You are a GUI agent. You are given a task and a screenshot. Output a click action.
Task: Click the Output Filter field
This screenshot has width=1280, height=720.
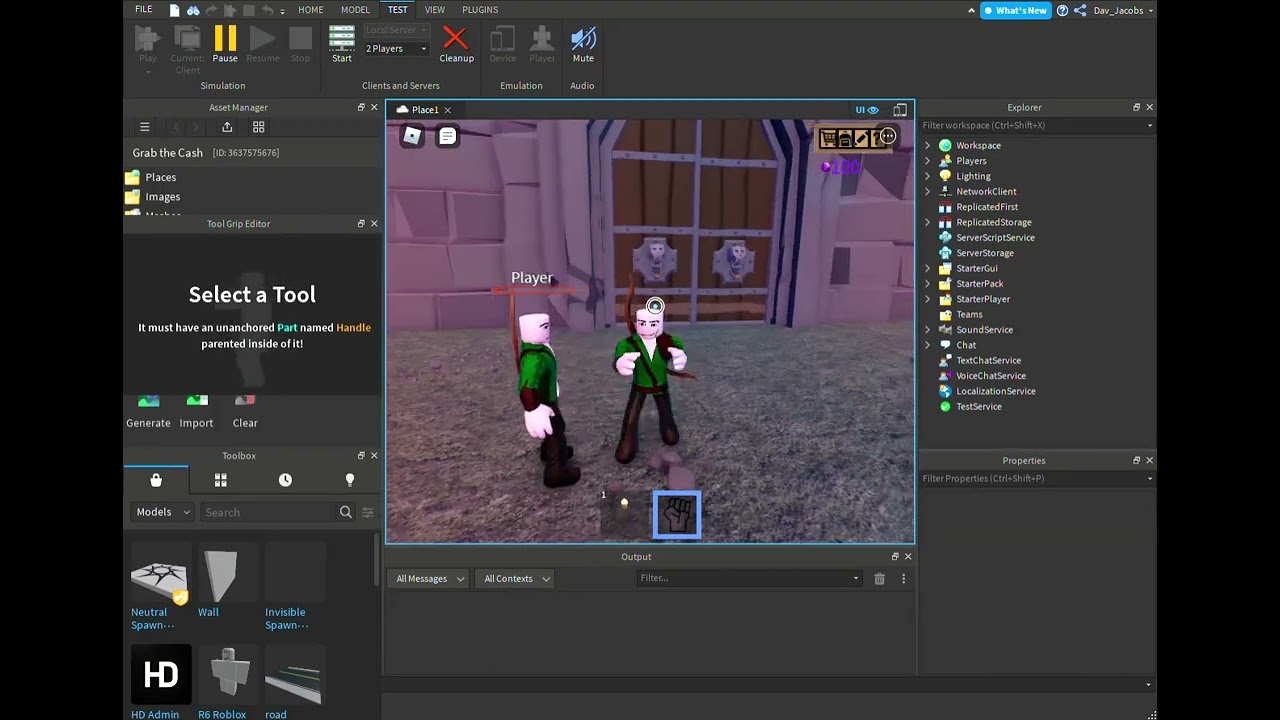tap(750, 578)
